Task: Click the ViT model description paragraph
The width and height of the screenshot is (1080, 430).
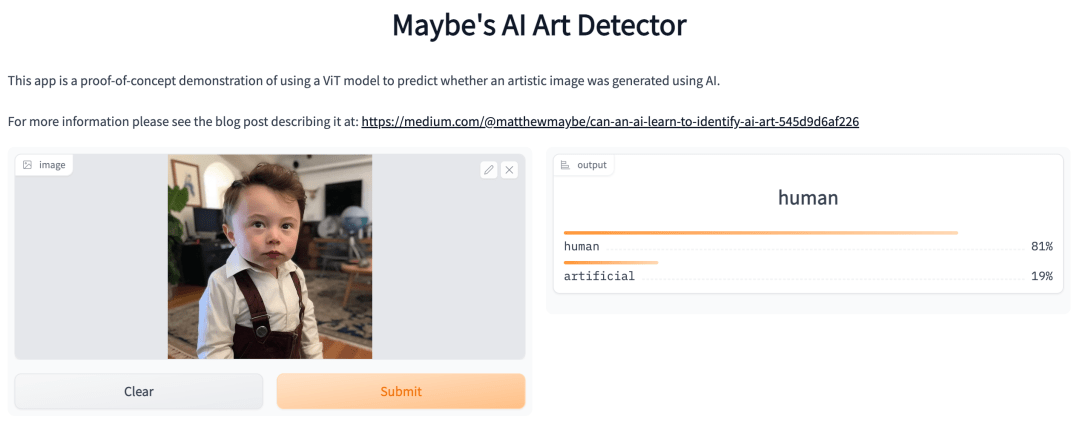Action: (x=364, y=81)
